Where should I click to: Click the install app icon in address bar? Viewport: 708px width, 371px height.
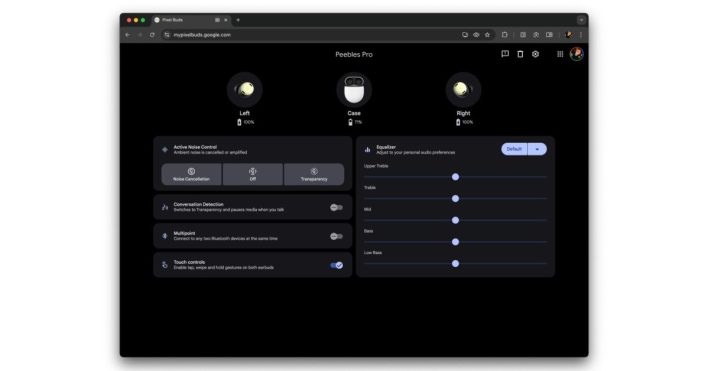pyautogui.click(x=465, y=35)
